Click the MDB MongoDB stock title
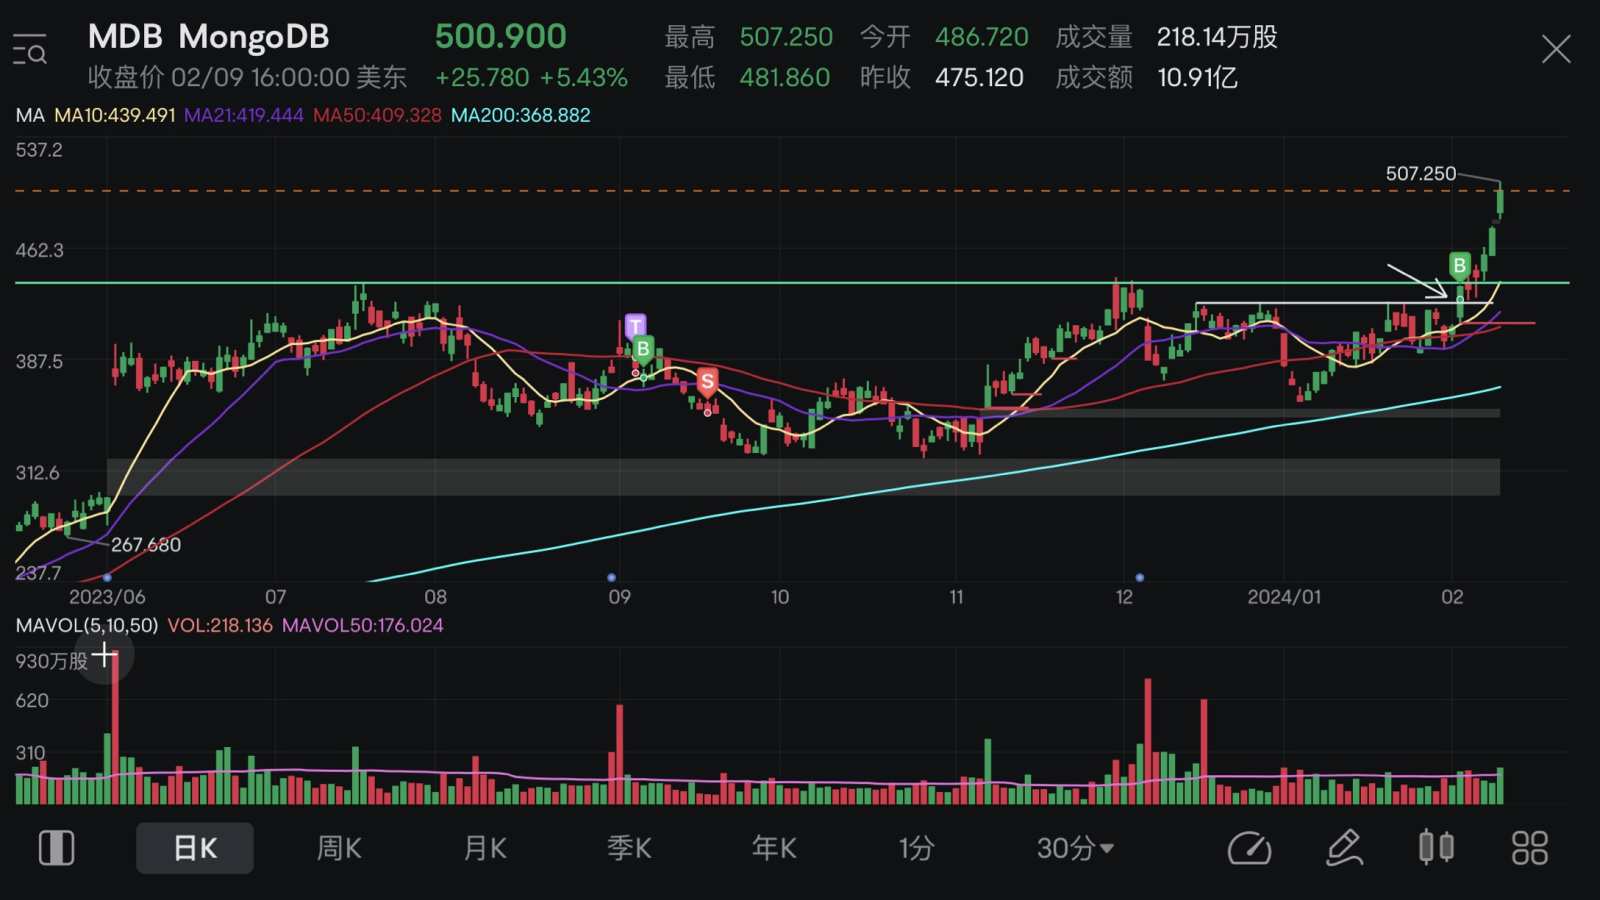Viewport: 1600px width, 900px height. coord(209,37)
